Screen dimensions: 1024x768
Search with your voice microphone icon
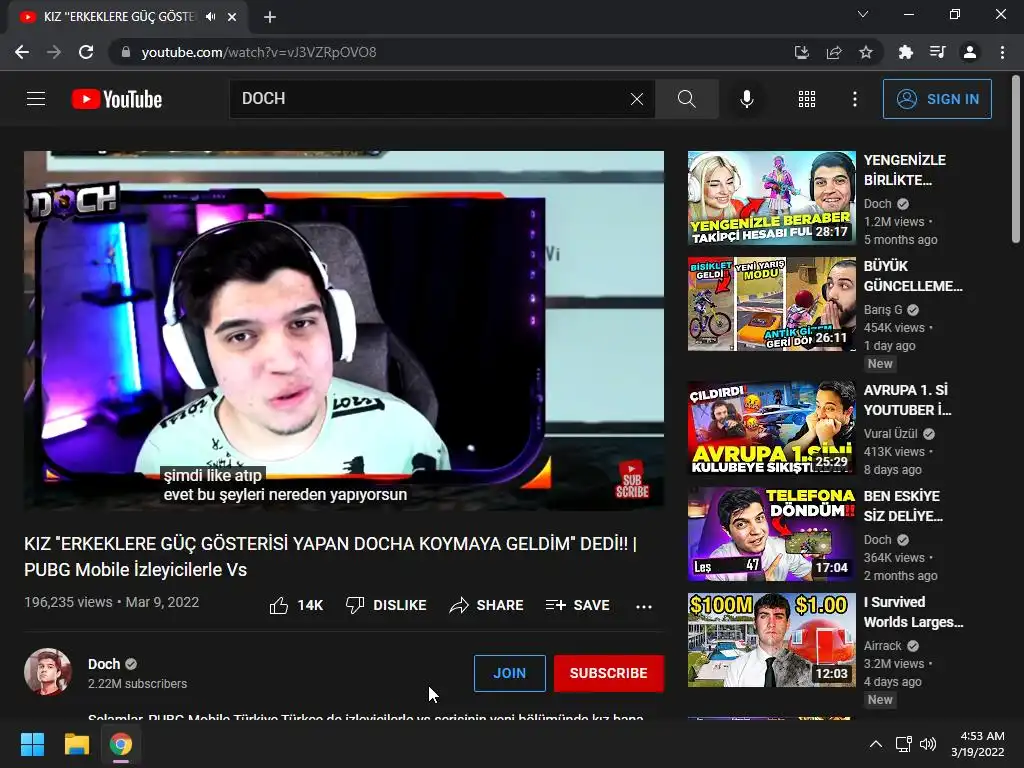click(746, 99)
